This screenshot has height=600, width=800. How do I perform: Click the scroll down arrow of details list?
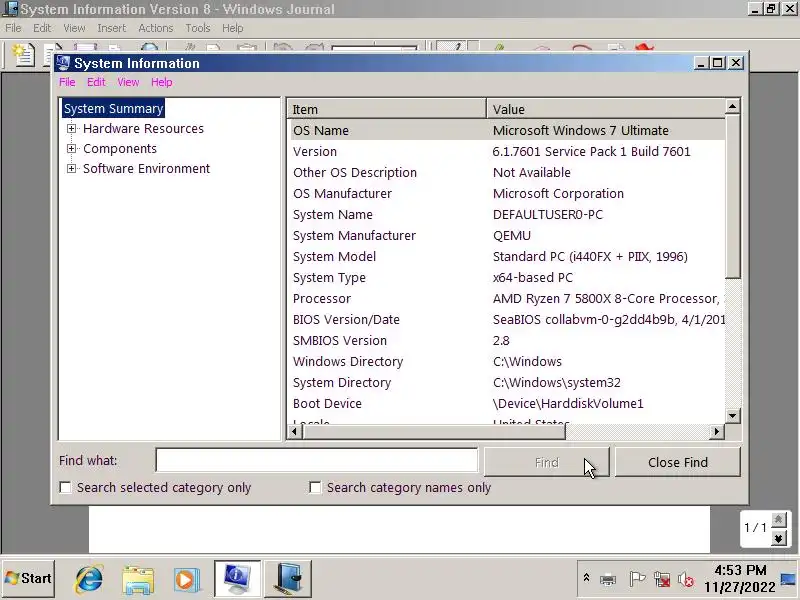point(732,415)
